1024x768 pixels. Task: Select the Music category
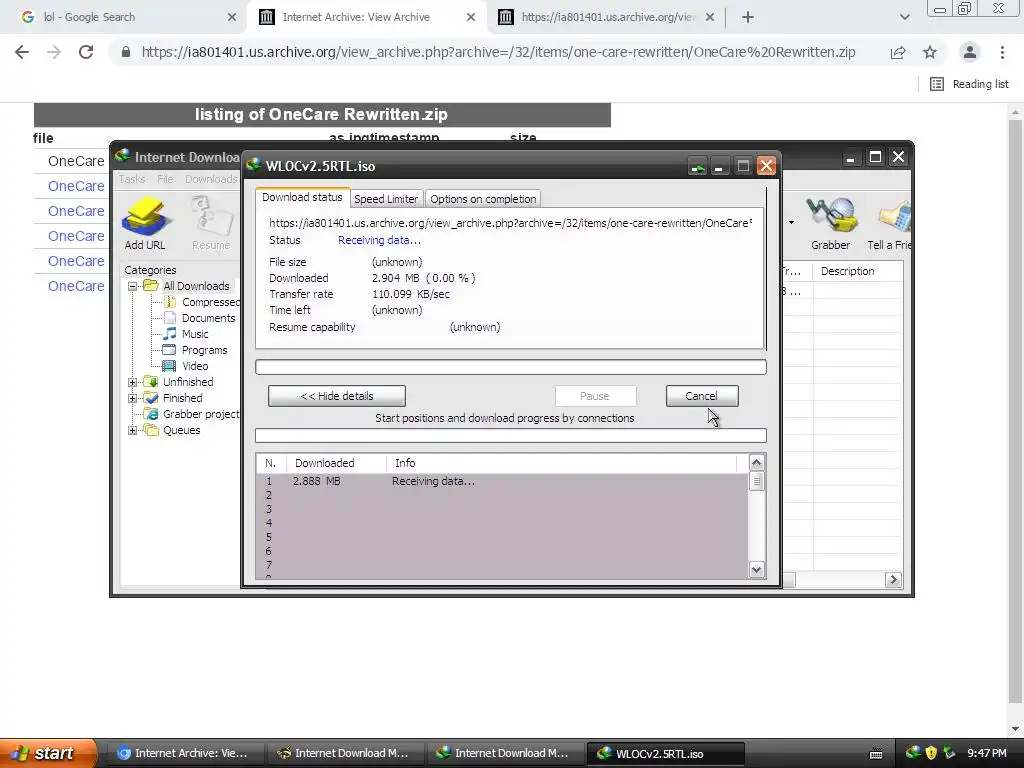[186, 334]
